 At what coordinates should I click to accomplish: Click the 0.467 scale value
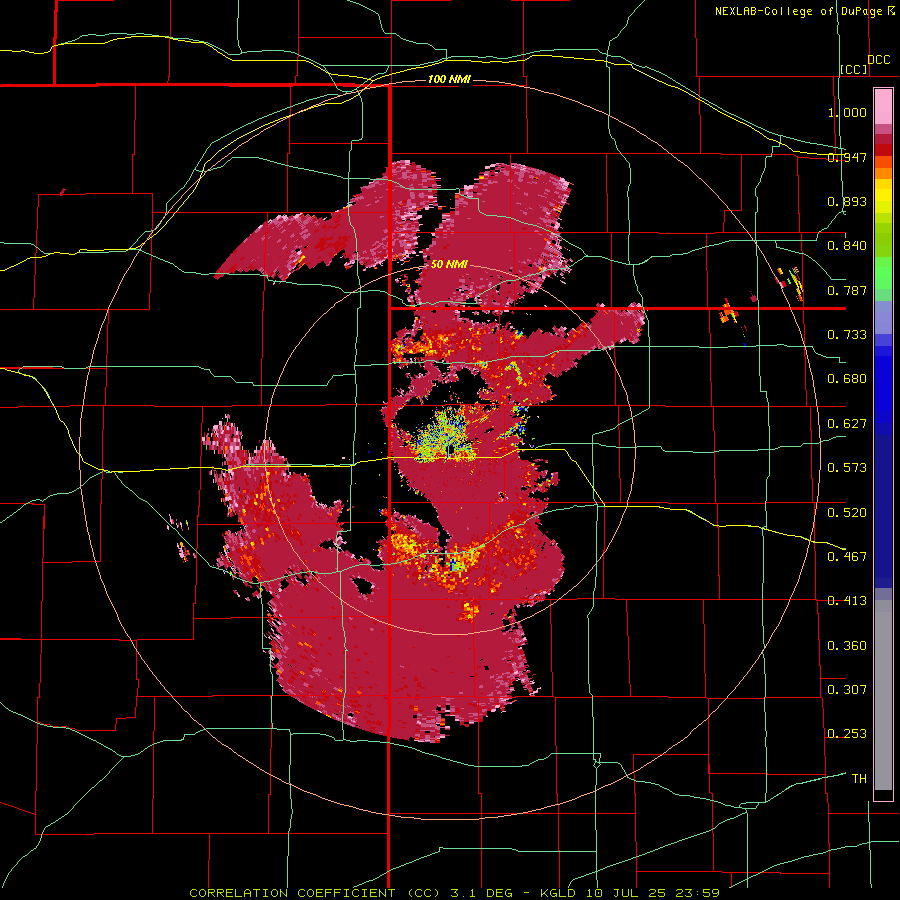tap(847, 557)
